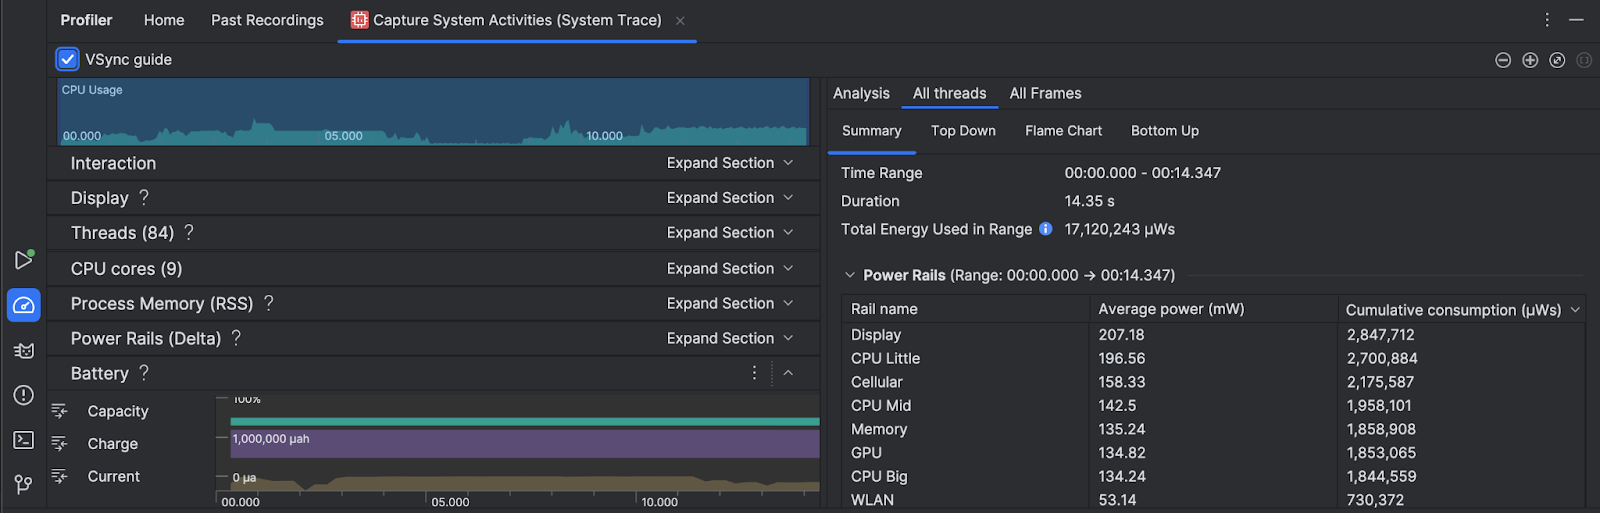Switch to the All Frames tab
1600x513 pixels.
(x=1045, y=93)
